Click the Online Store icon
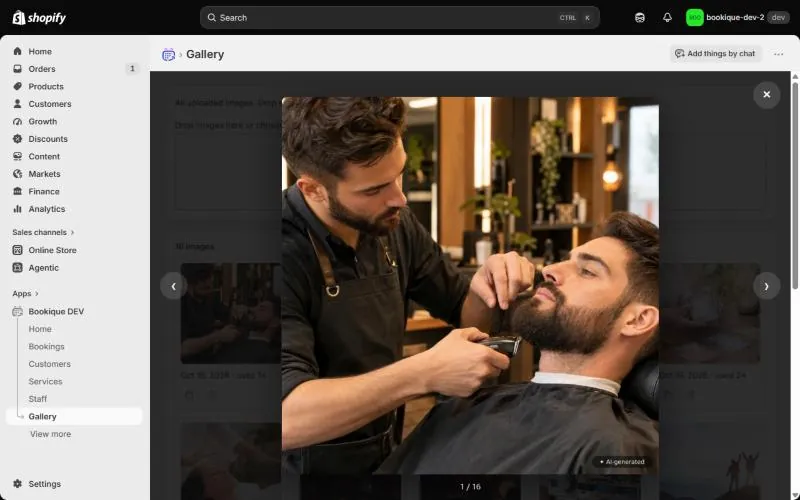Image resolution: width=800 pixels, height=500 pixels. point(17,250)
